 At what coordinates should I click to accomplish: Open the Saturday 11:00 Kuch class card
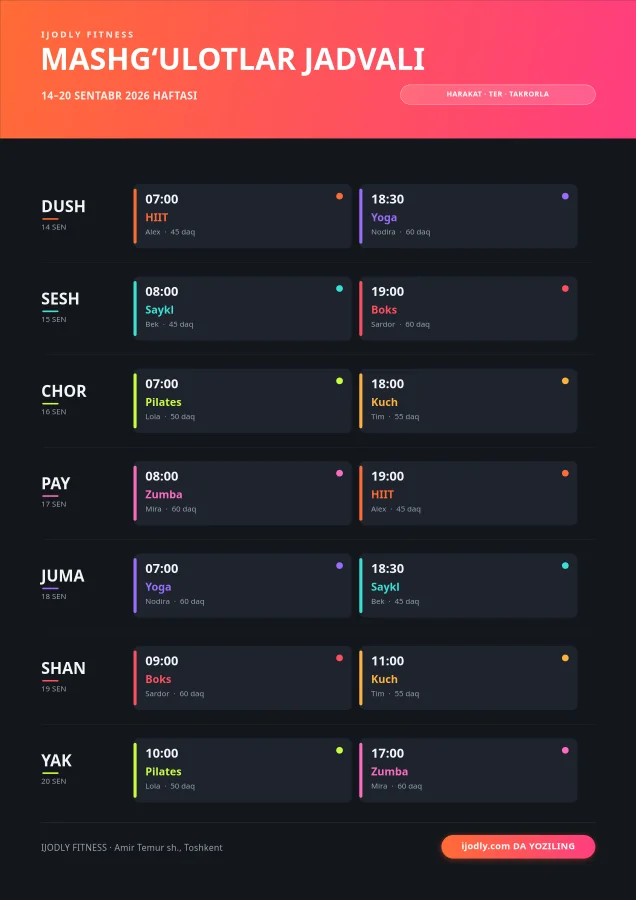(x=468, y=678)
